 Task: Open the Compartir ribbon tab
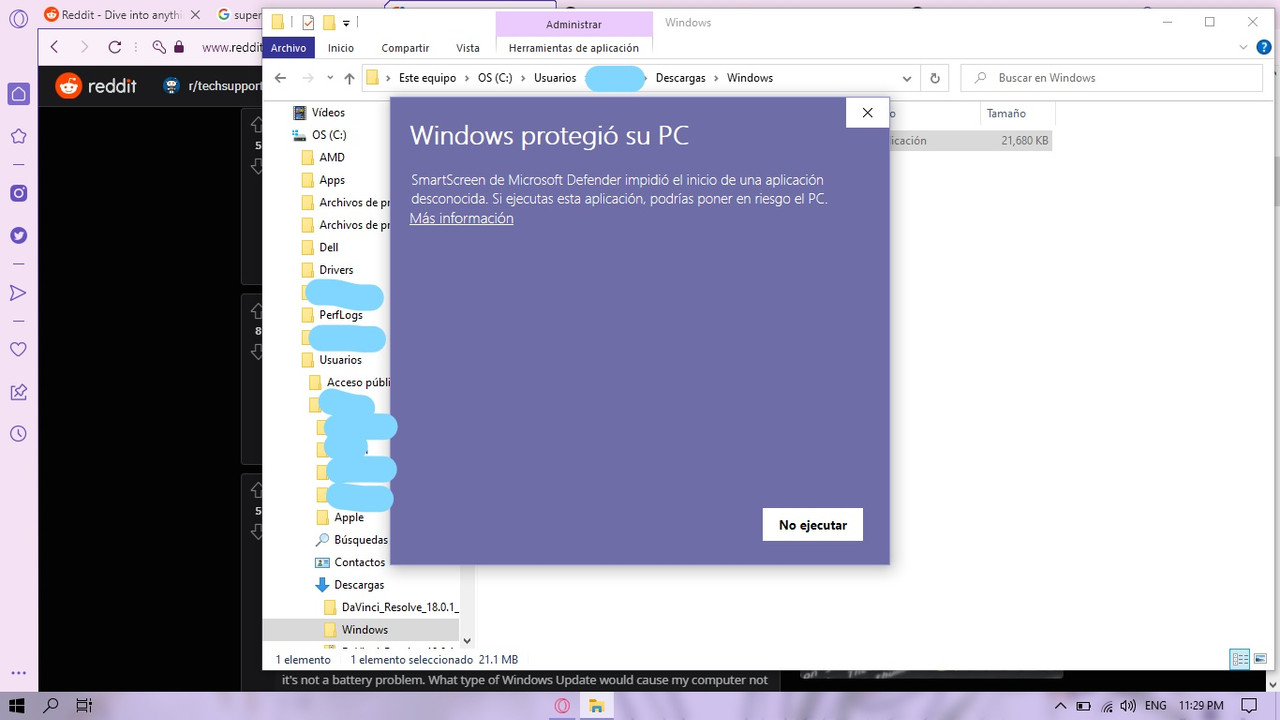[405, 48]
